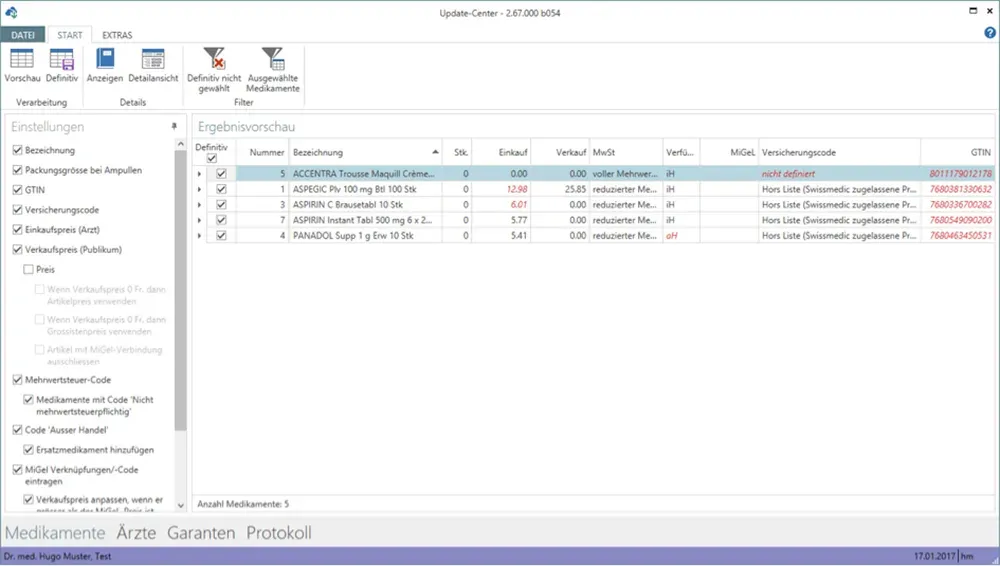Select the 'PANADOL Supp 1 g Erw 10 Stk' cell
This screenshot has height=566, width=1000.
(365, 235)
